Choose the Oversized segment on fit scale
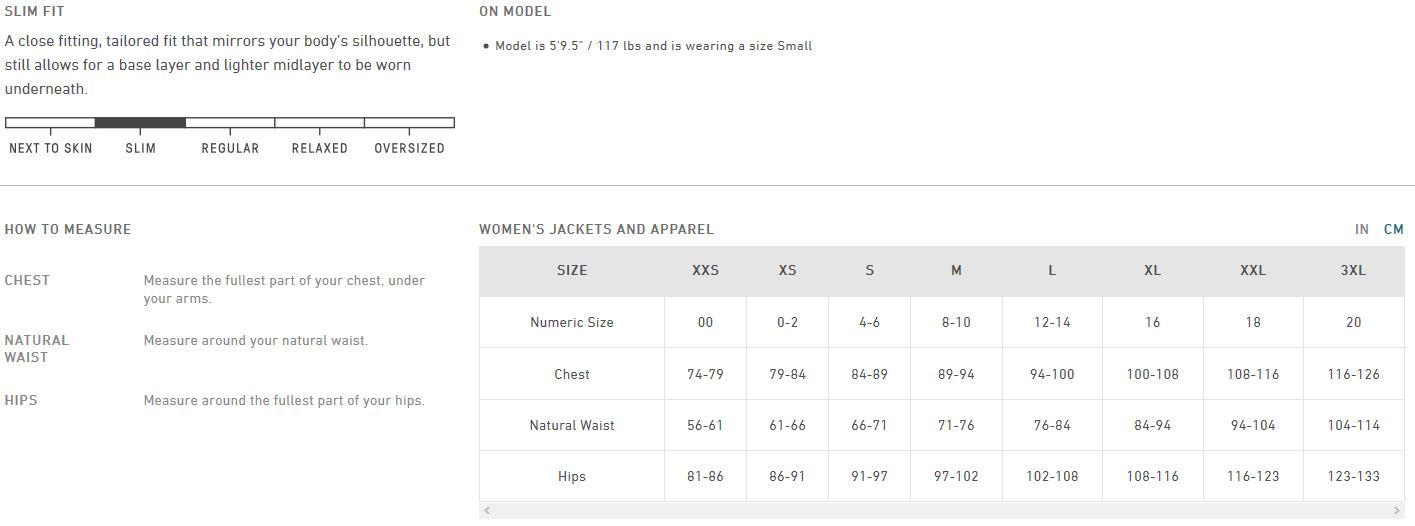The height and width of the screenshot is (526, 1415). 409,123
